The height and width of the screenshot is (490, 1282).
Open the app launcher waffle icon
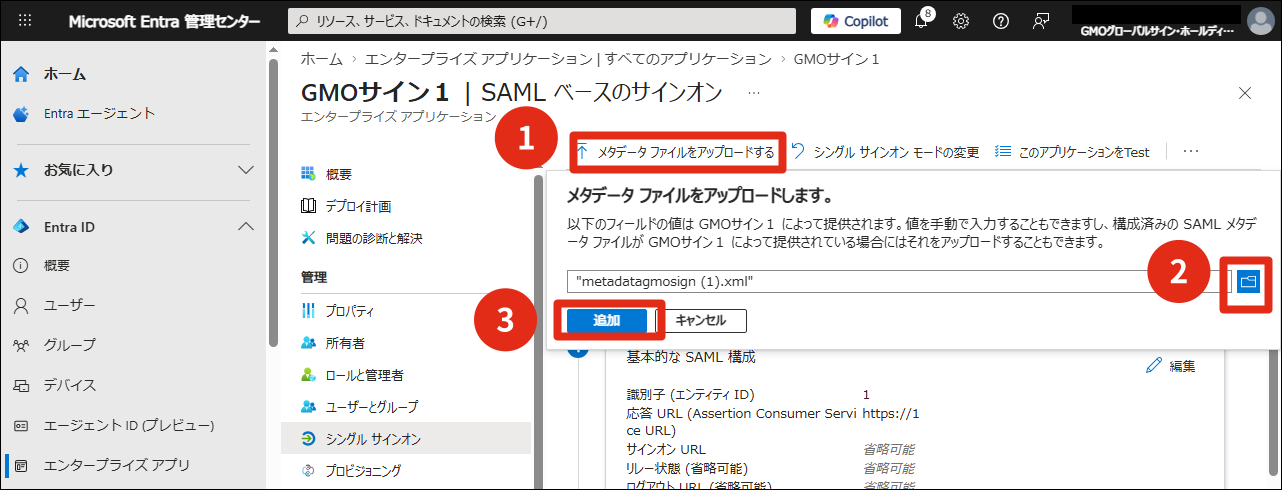click(x=26, y=21)
